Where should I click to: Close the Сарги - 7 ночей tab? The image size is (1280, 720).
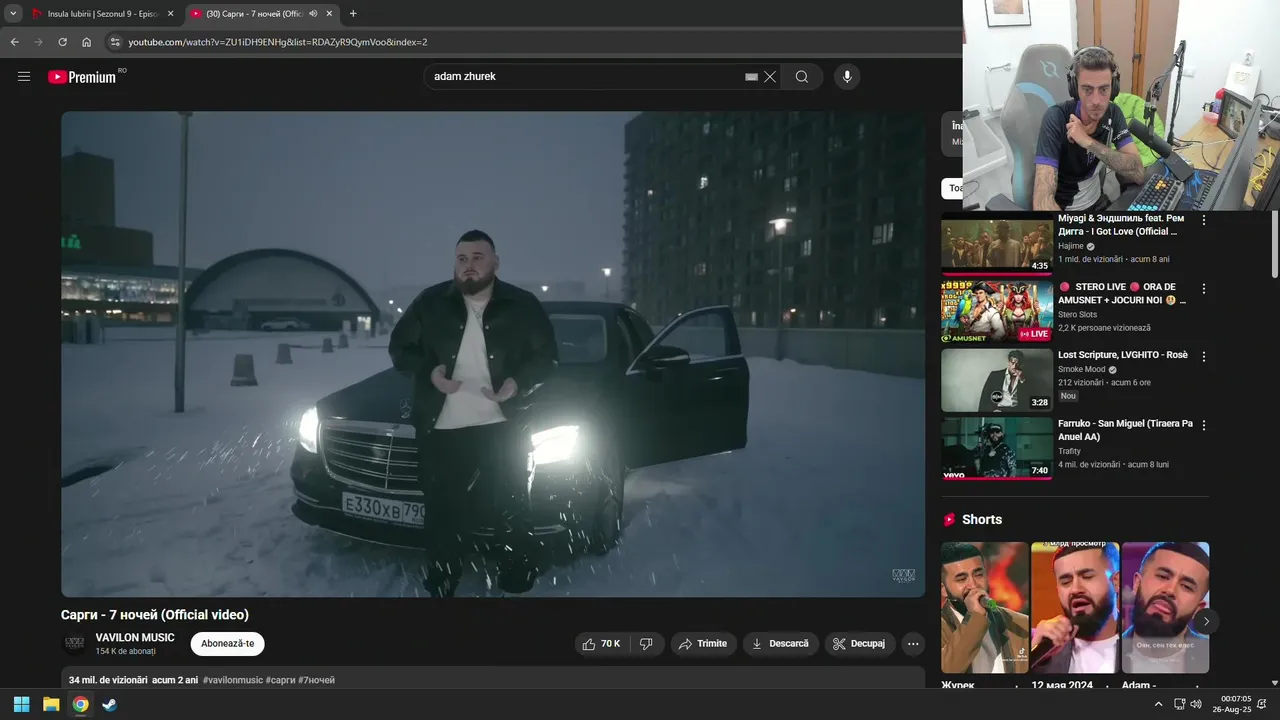pos(329,14)
